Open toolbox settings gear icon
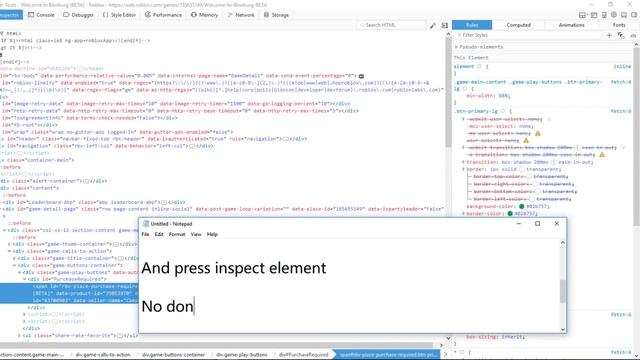The height and width of the screenshot is (360, 640). [614, 15]
